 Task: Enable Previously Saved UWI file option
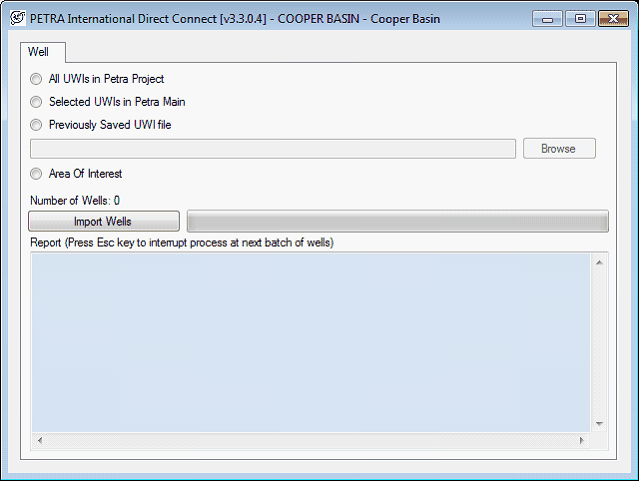click(37, 125)
